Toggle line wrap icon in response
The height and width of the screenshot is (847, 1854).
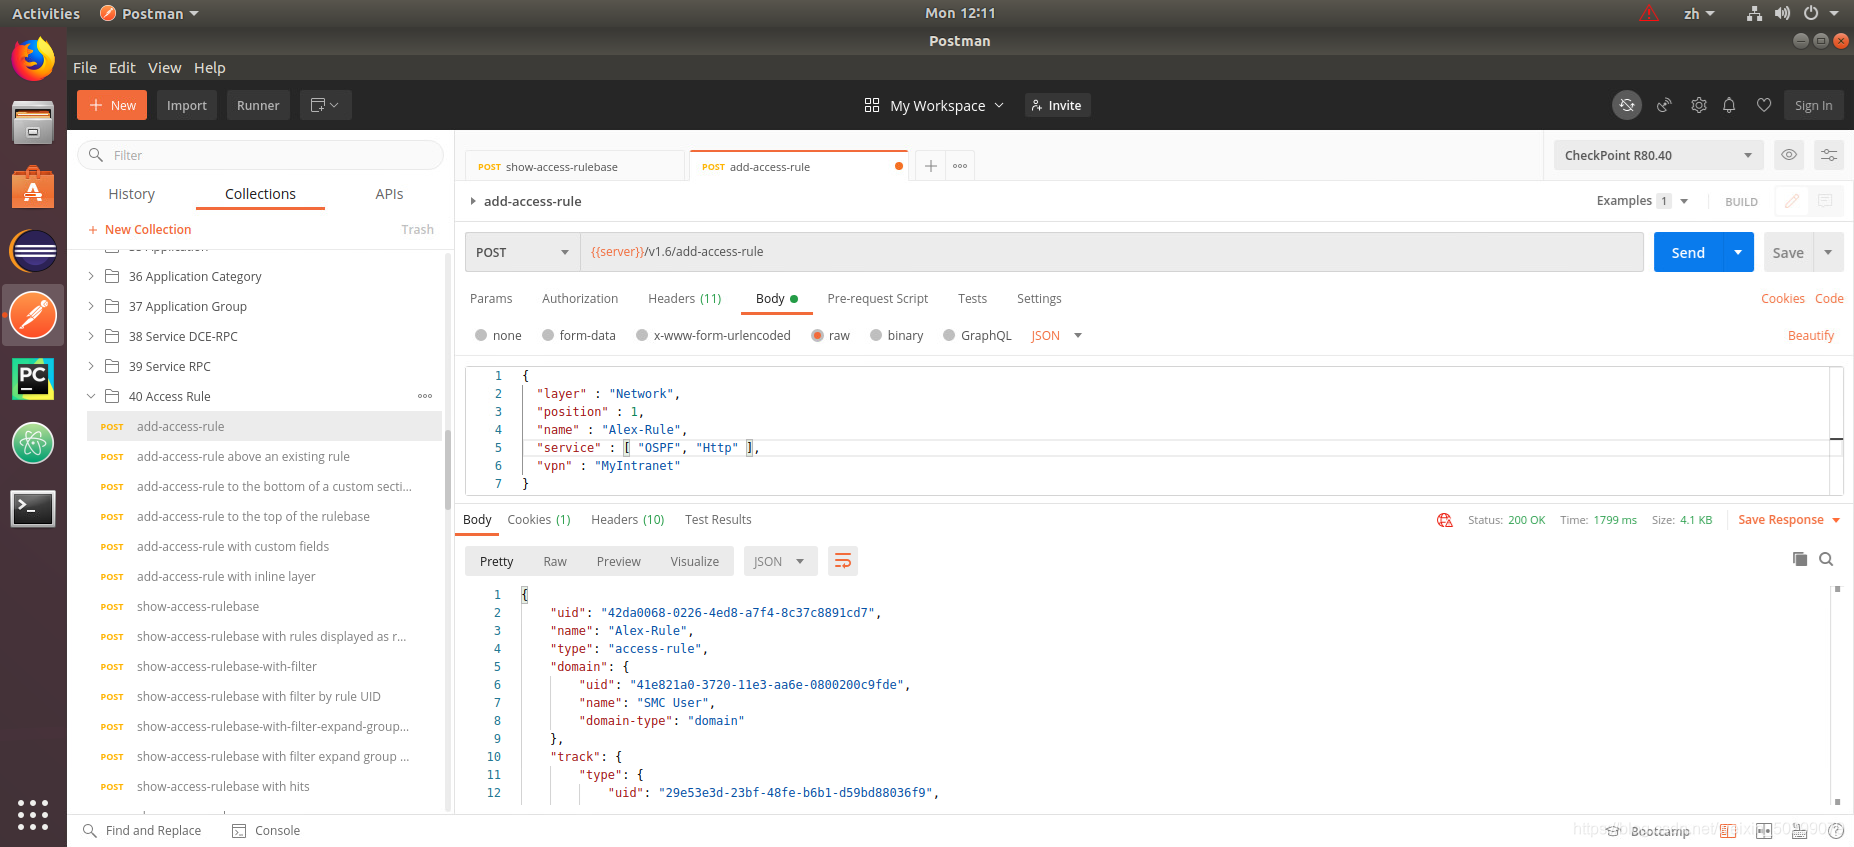point(843,561)
